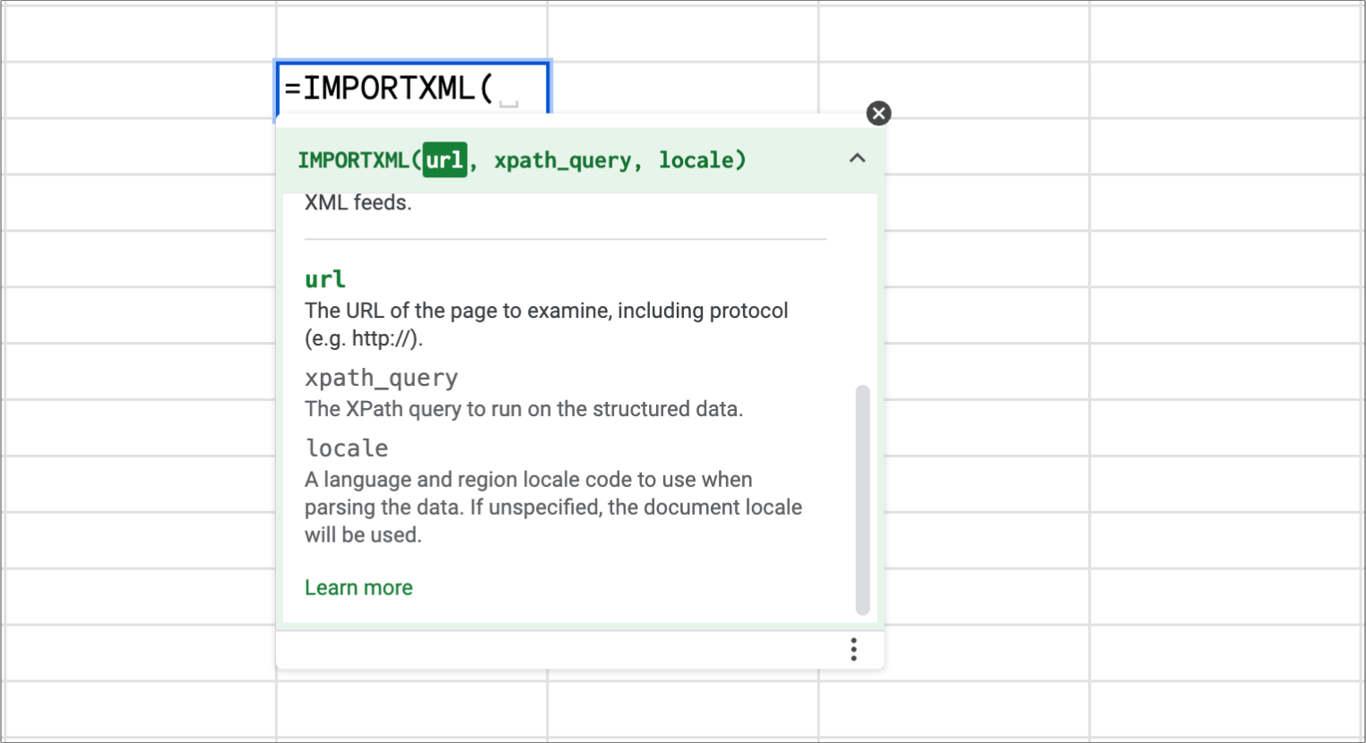Click the text 'XML feeds.'

pyautogui.click(x=358, y=203)
